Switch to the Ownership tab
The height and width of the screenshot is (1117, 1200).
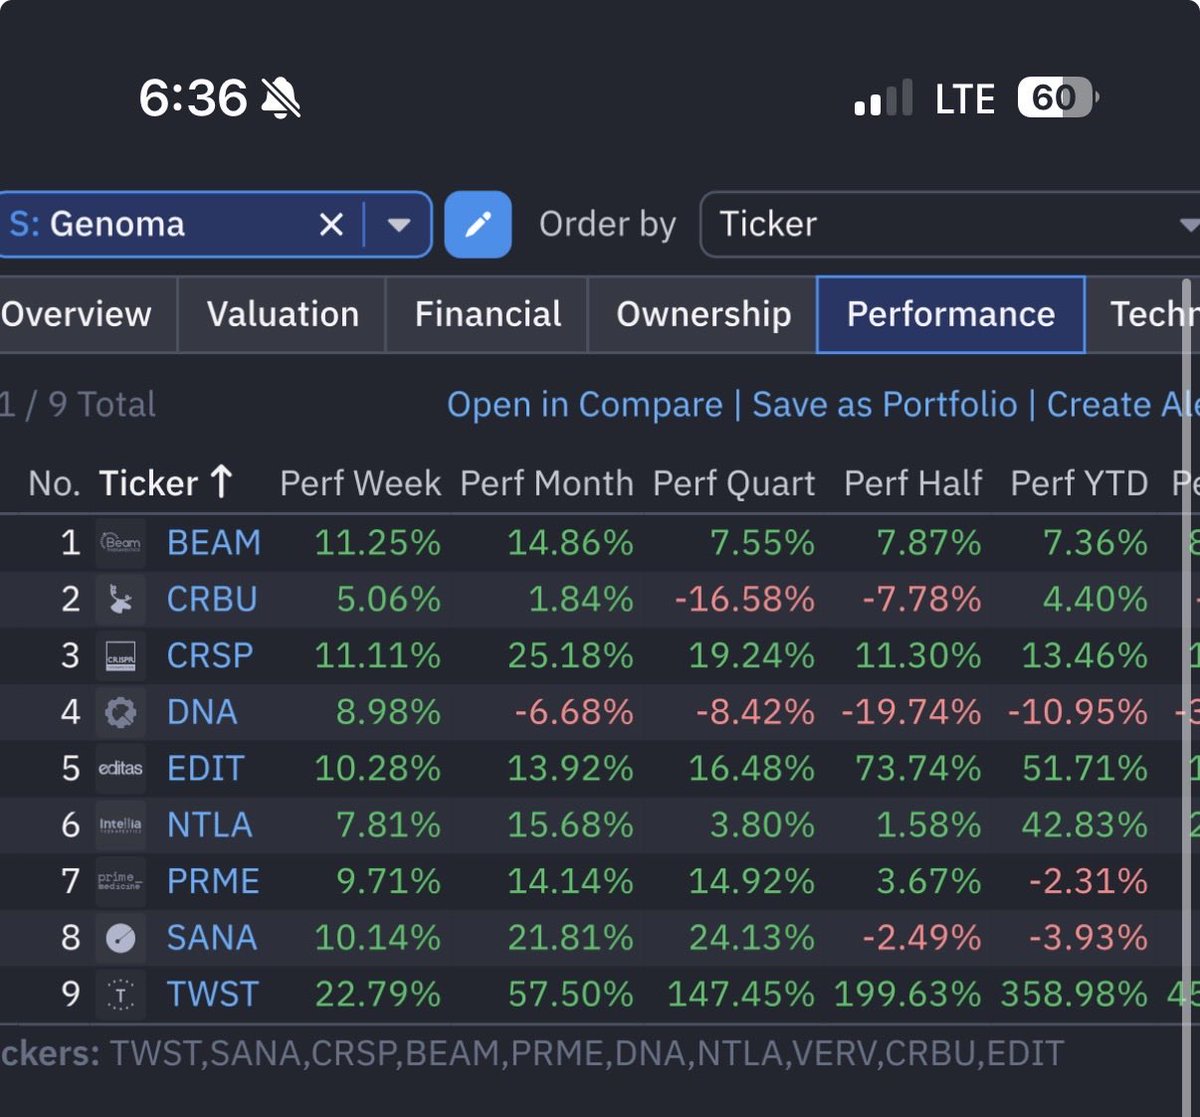pos(703,314)
